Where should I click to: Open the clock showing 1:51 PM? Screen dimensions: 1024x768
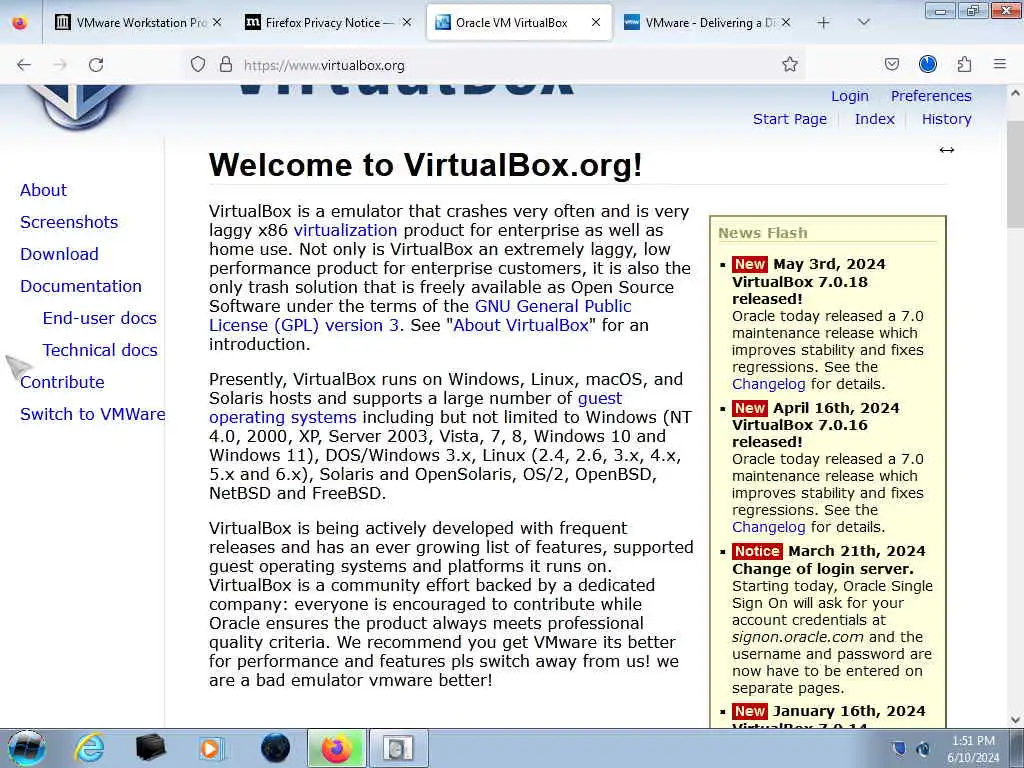(973, 749)
